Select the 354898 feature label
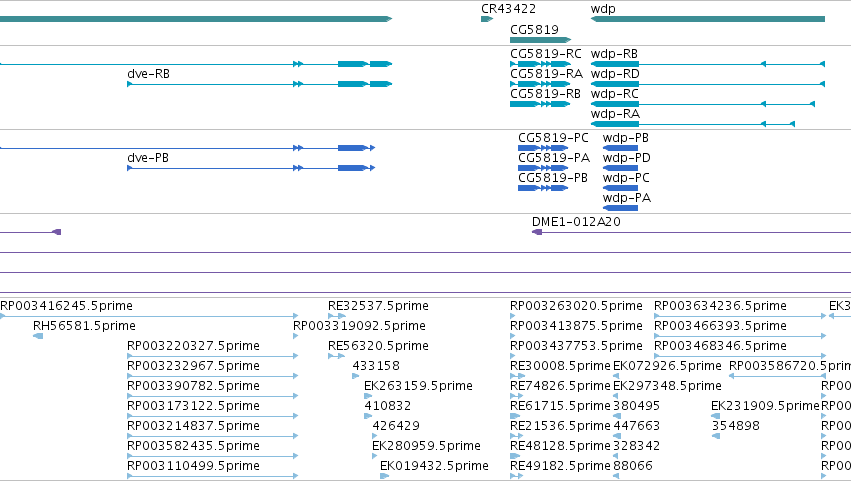The image size is (851, 481). 735,426
